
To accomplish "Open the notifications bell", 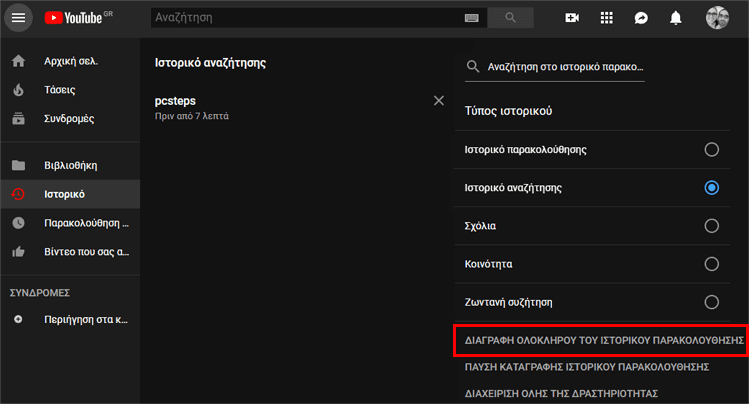I will coord(675,18).
